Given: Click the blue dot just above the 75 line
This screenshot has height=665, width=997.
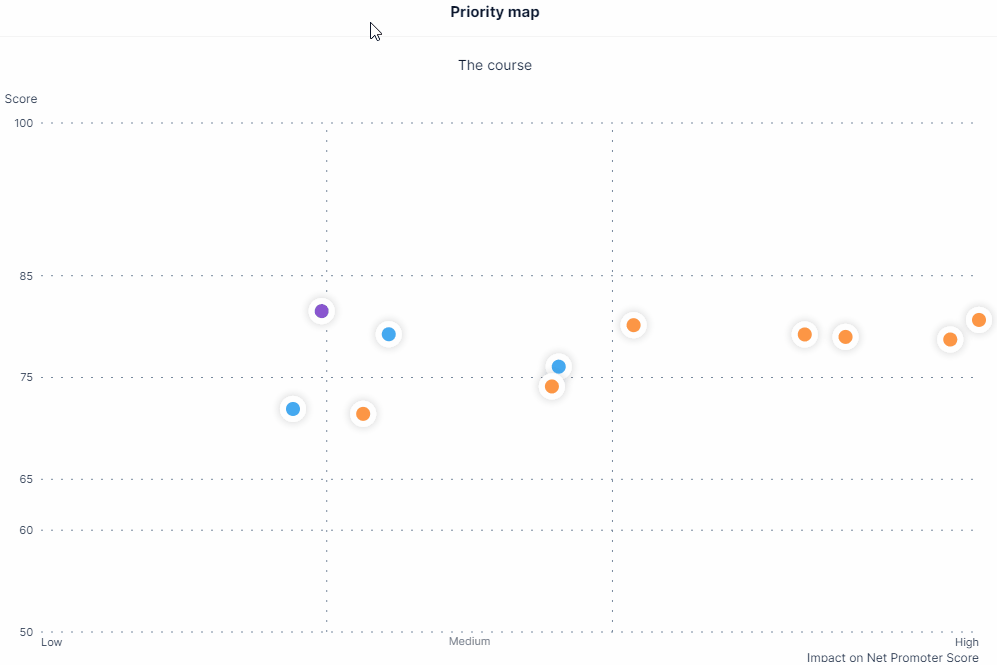Looking at the screenshot, I should pos(558,366).
